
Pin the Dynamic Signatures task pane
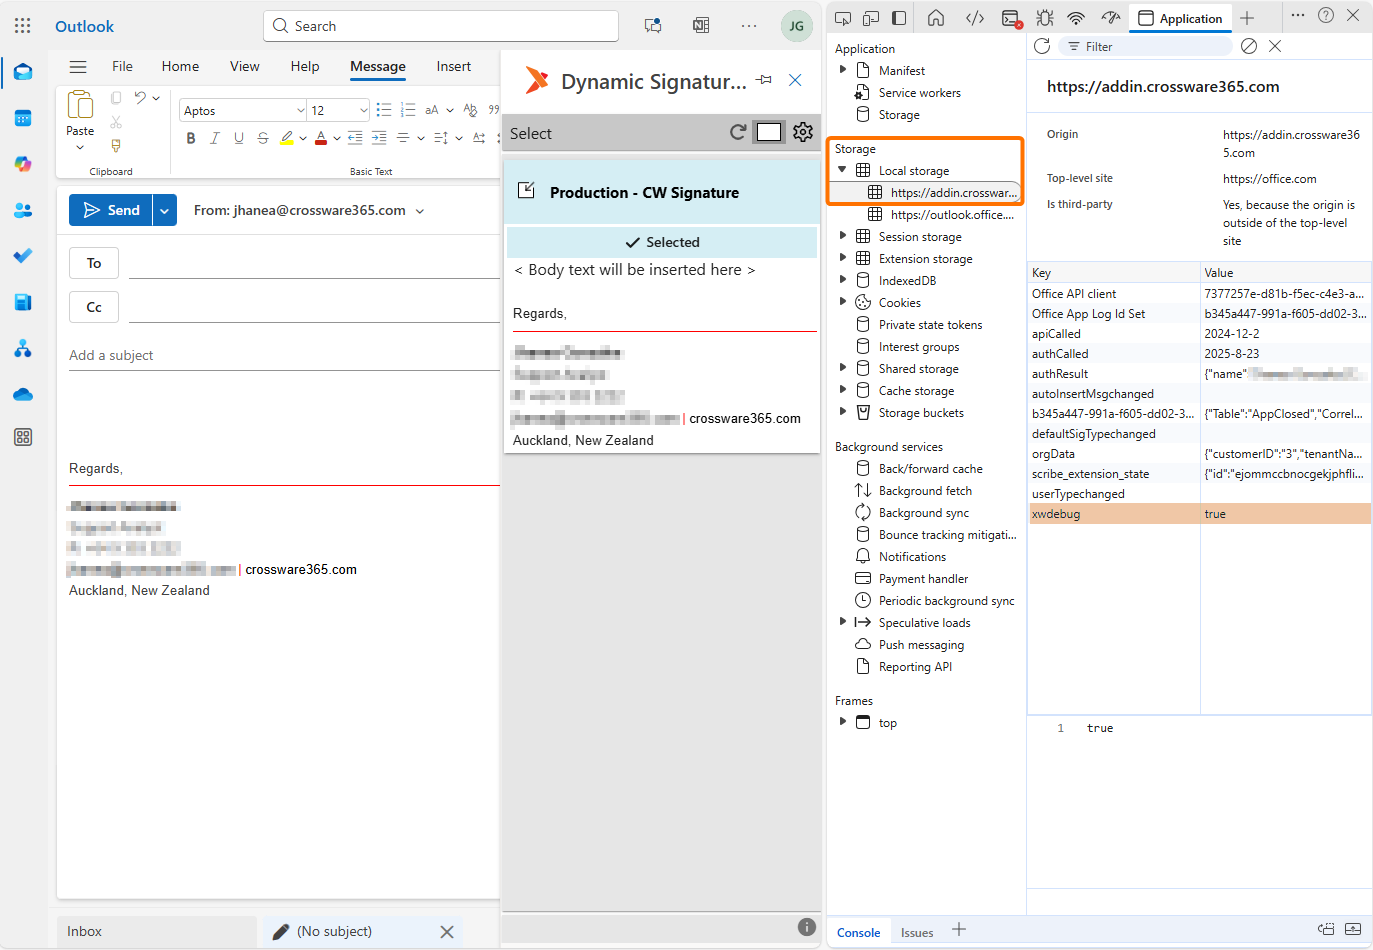[x=764, y=80]
